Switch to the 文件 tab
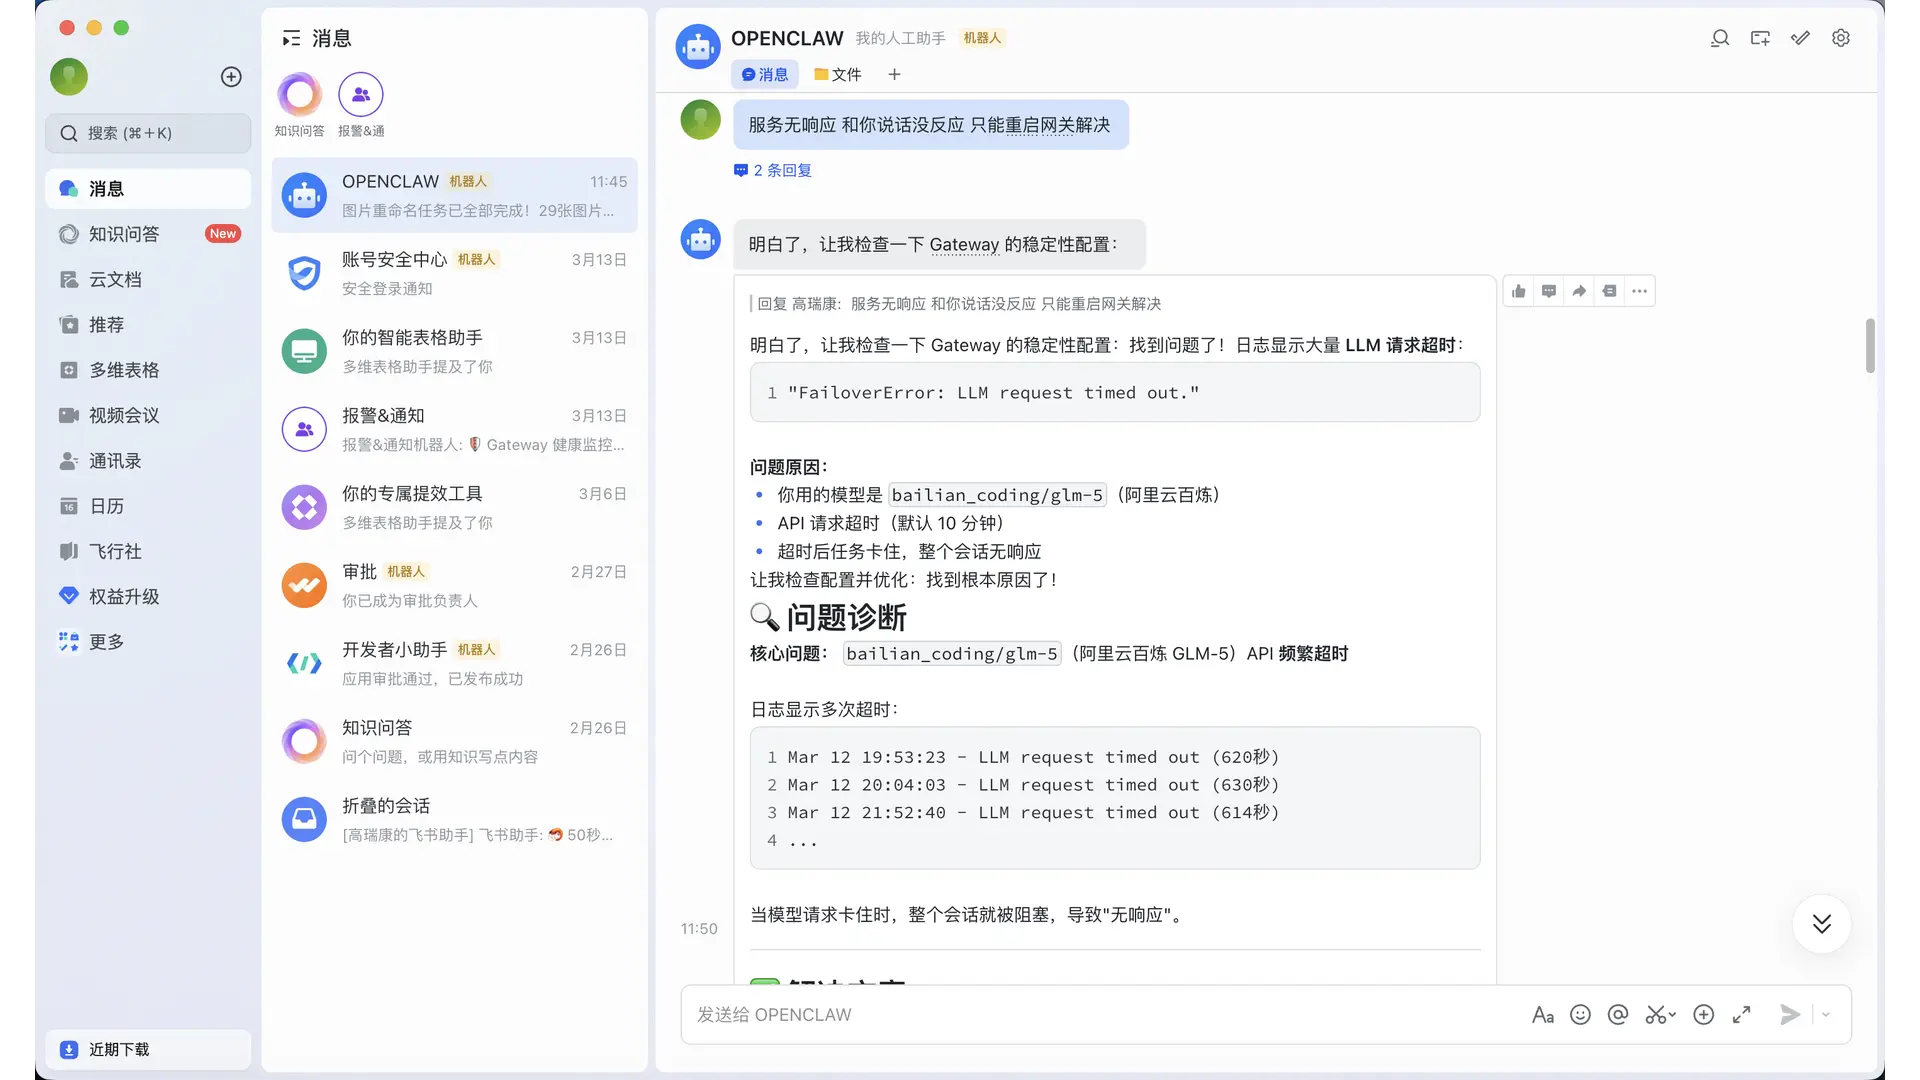This screenshot has width=1920, height=1080. pyautogui.click(x=838, y=74)
